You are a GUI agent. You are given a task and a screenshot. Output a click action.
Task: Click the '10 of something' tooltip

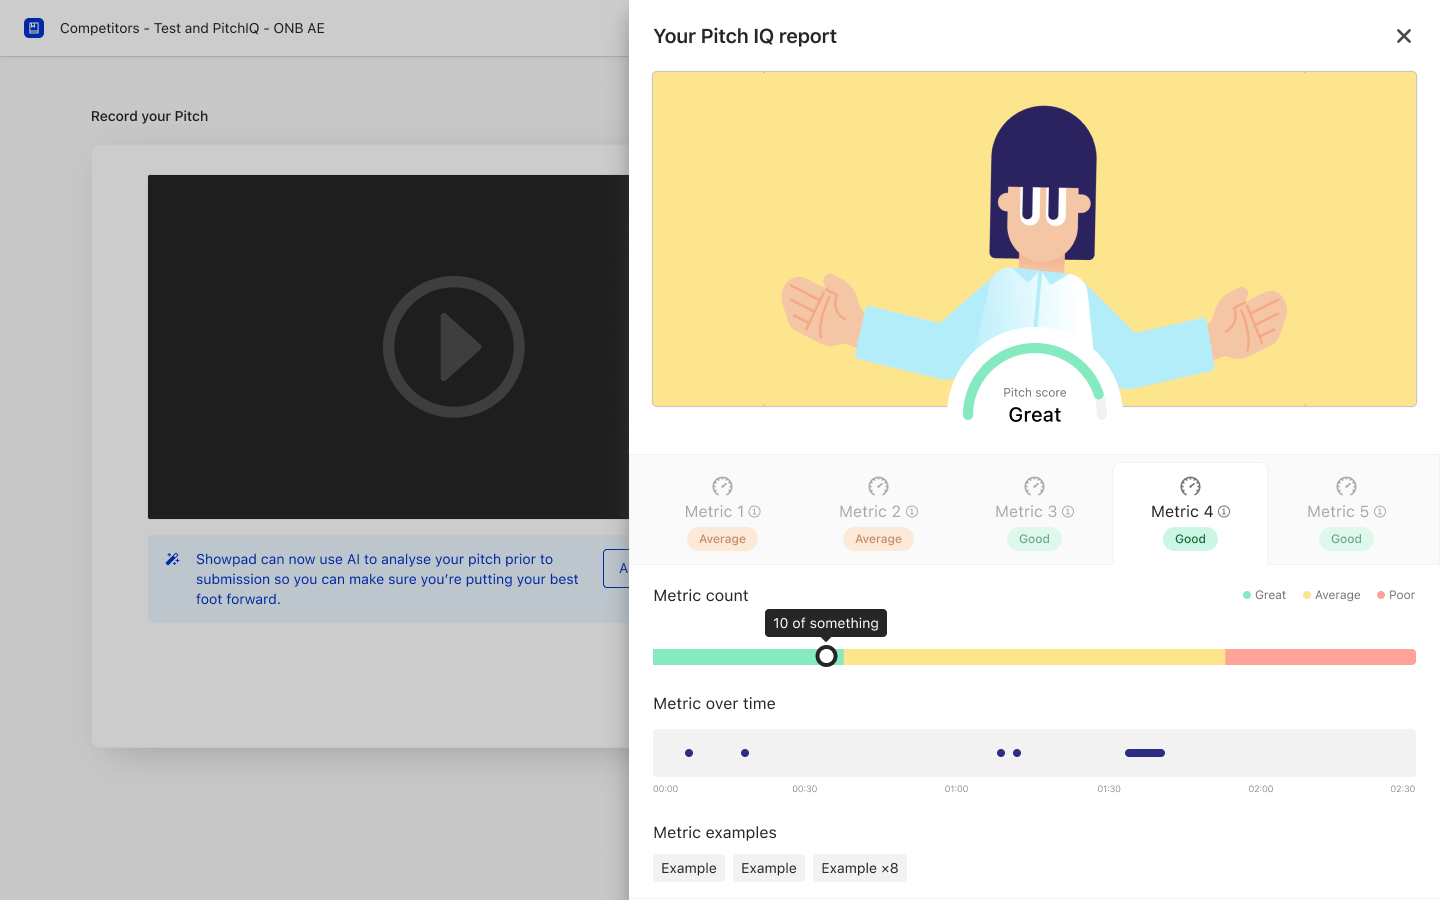(826, 623)
